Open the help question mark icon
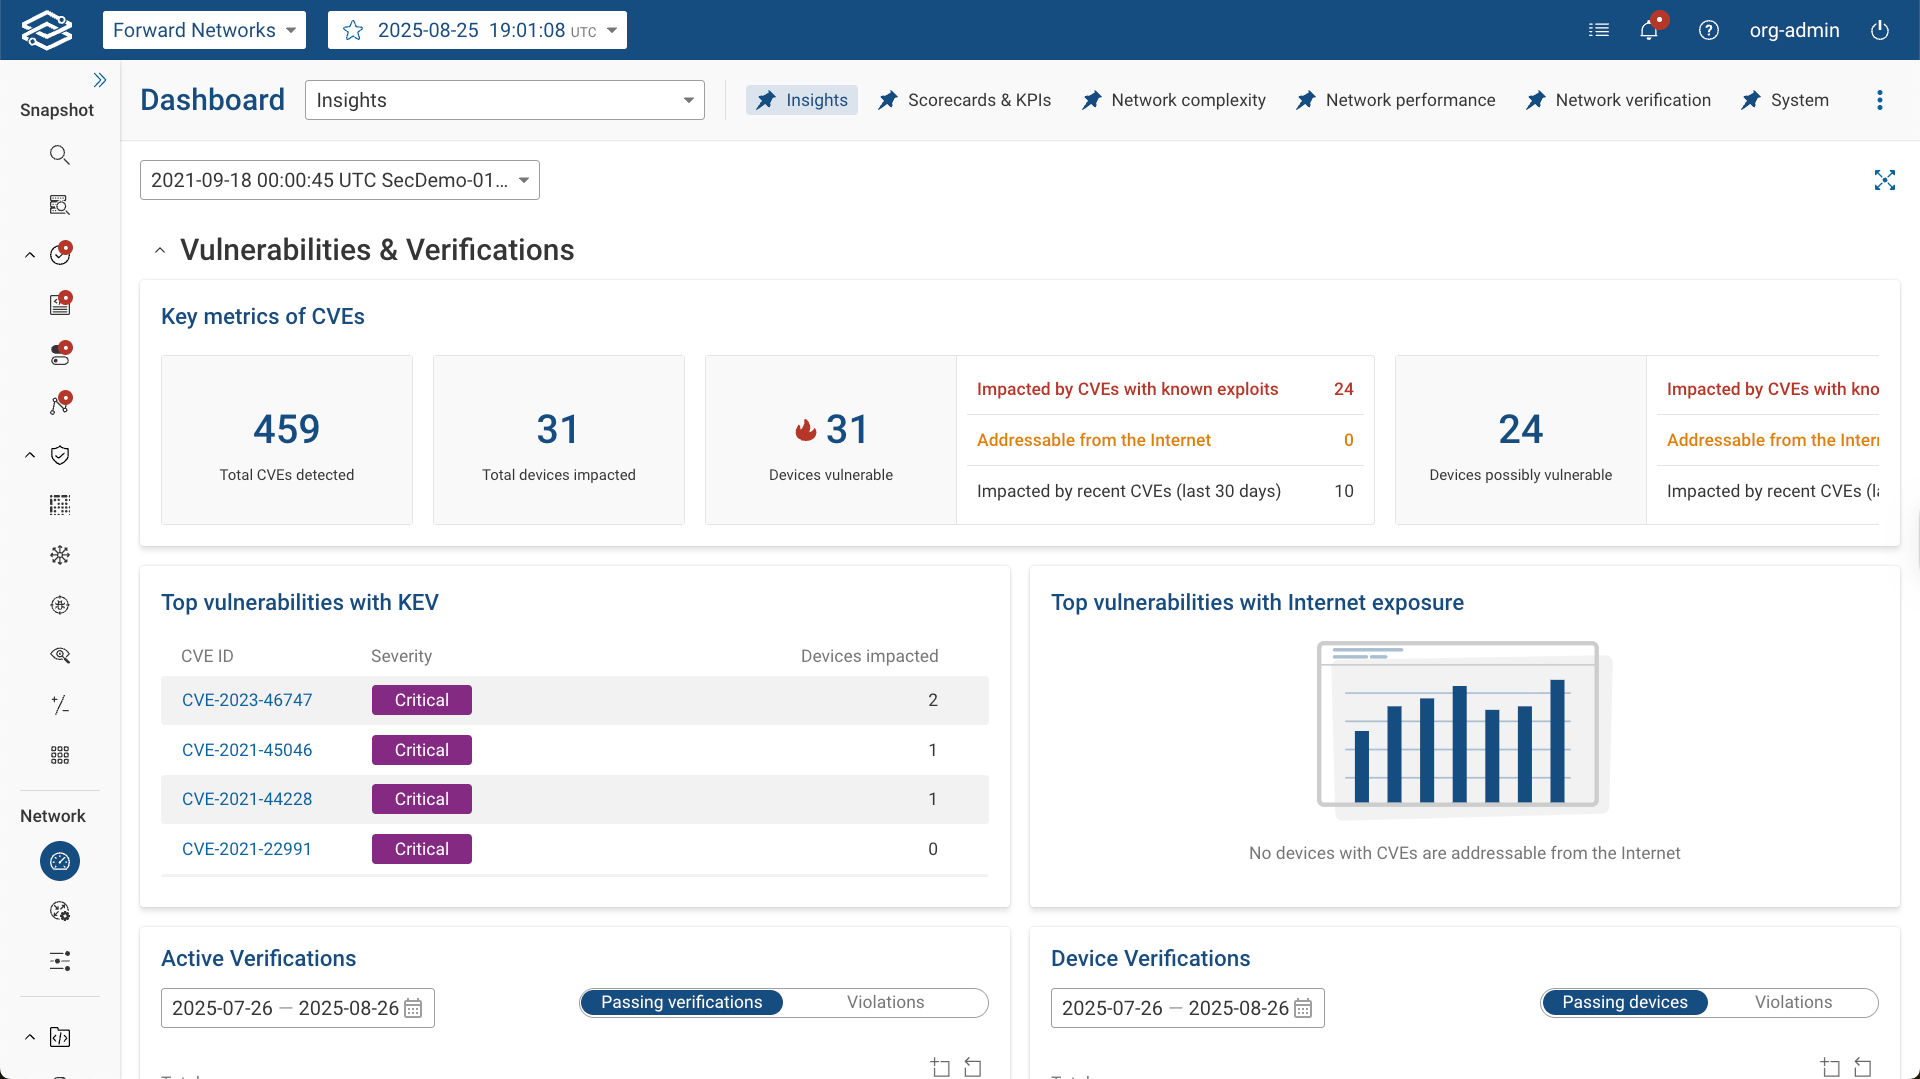 pos(1709,30)
